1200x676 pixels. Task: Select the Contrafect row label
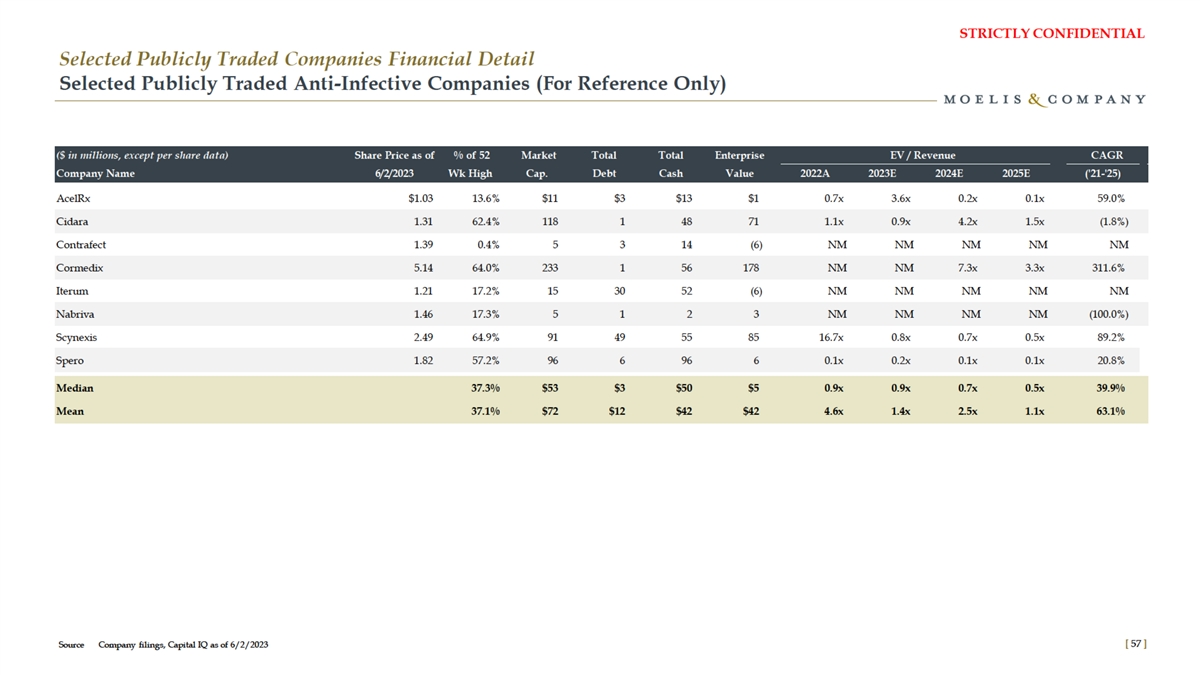click(x=81, y=245)
